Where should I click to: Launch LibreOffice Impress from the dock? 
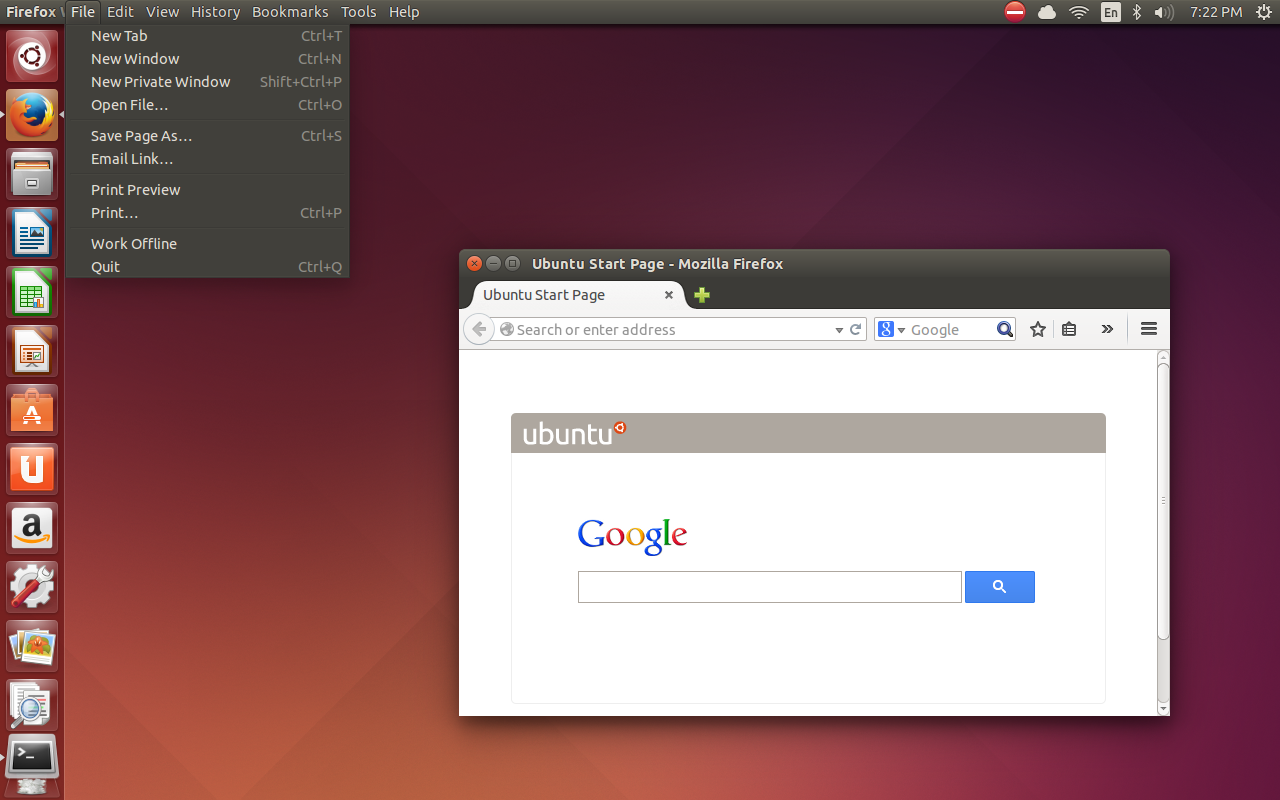[x=32, y=351]
